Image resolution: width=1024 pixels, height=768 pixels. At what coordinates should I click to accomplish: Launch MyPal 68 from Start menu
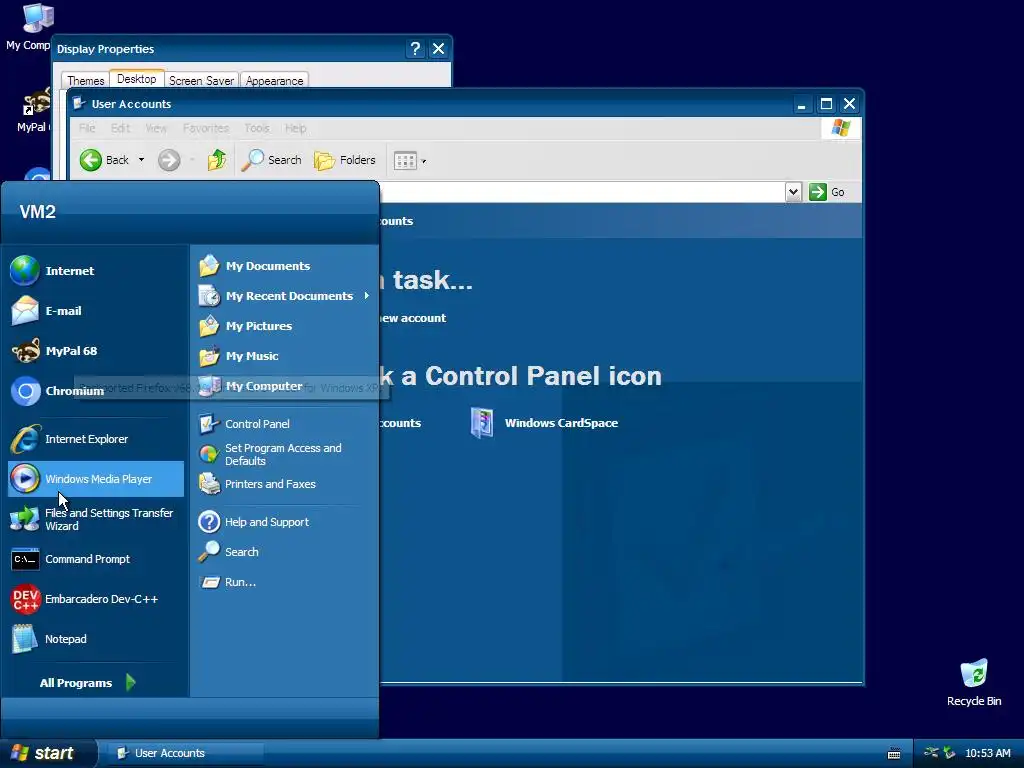tap(95, 351)
